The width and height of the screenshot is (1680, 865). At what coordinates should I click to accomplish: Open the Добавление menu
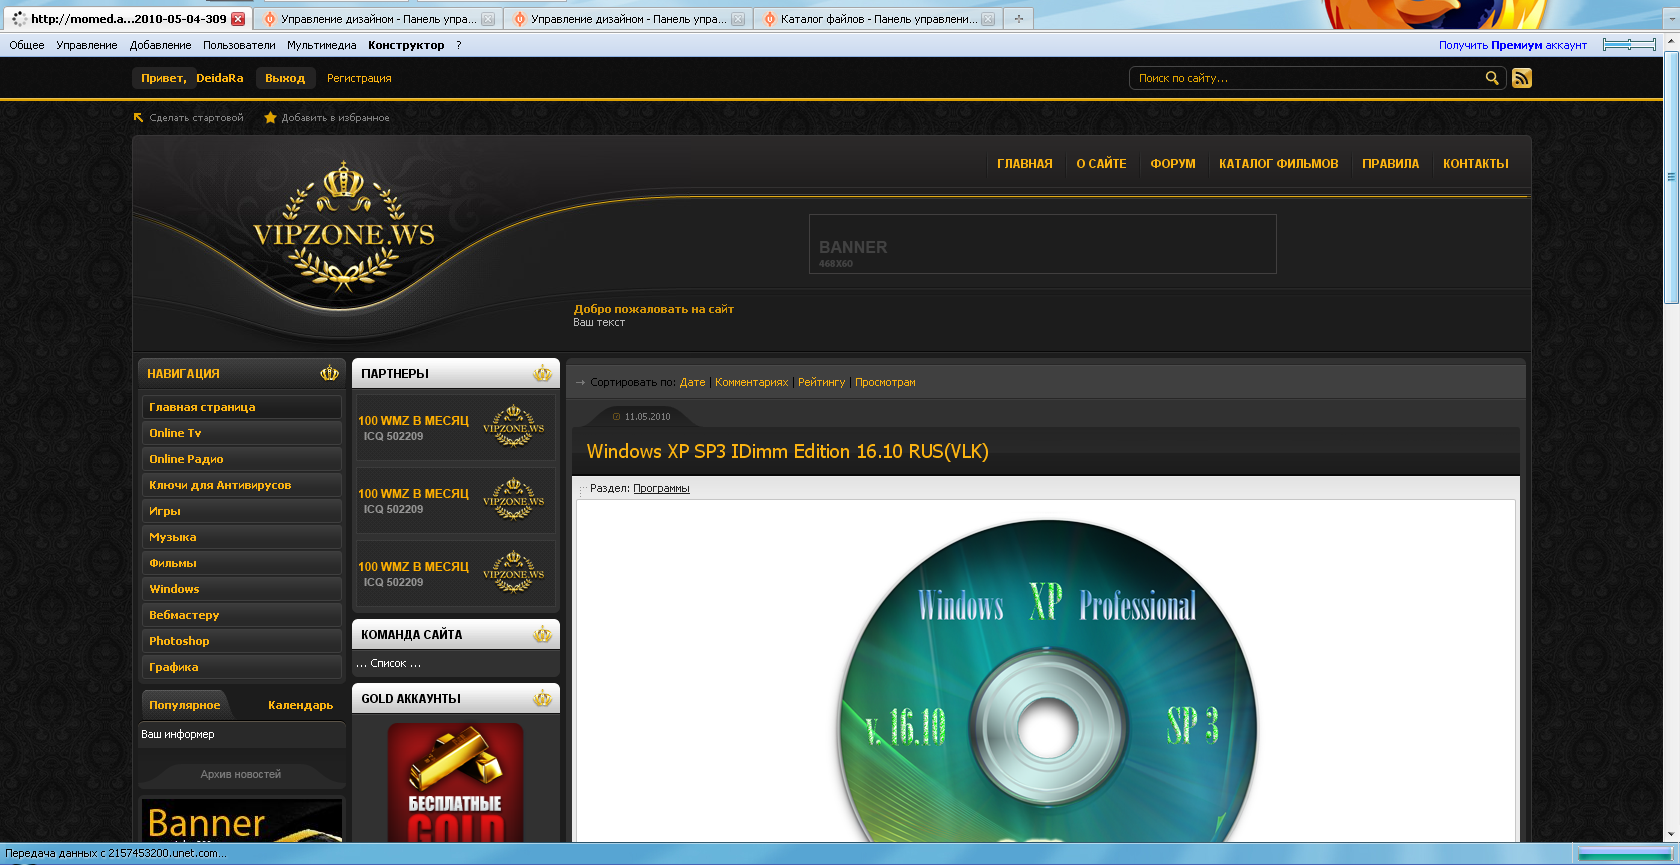pyautogui.click(x=160, y=45)
